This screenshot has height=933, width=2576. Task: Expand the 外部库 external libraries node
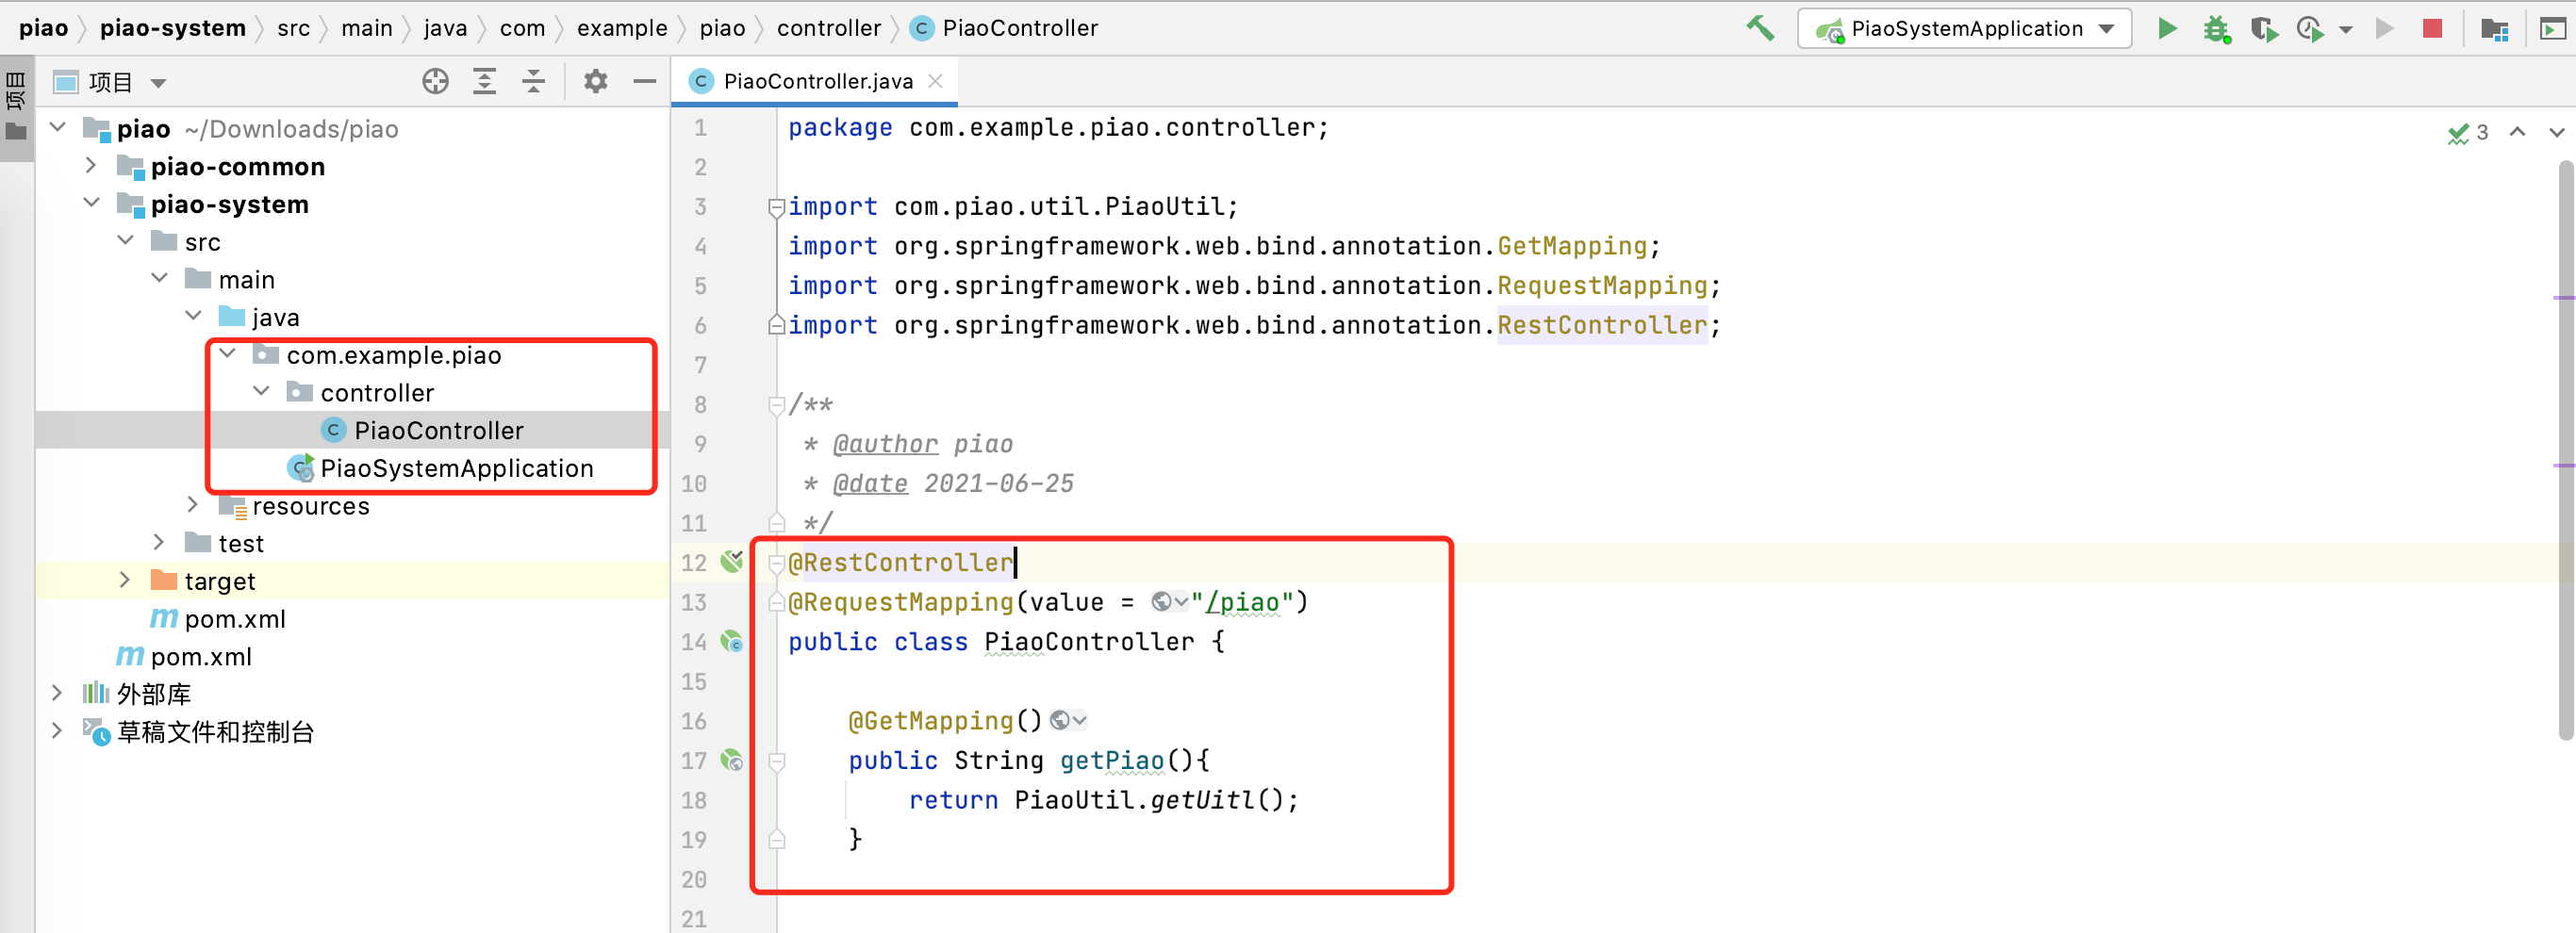coord(58,692)
